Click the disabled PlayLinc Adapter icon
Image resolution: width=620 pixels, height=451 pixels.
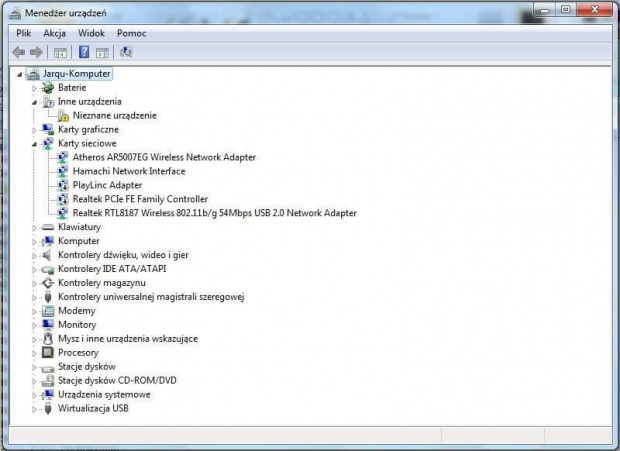pos(63,185)
